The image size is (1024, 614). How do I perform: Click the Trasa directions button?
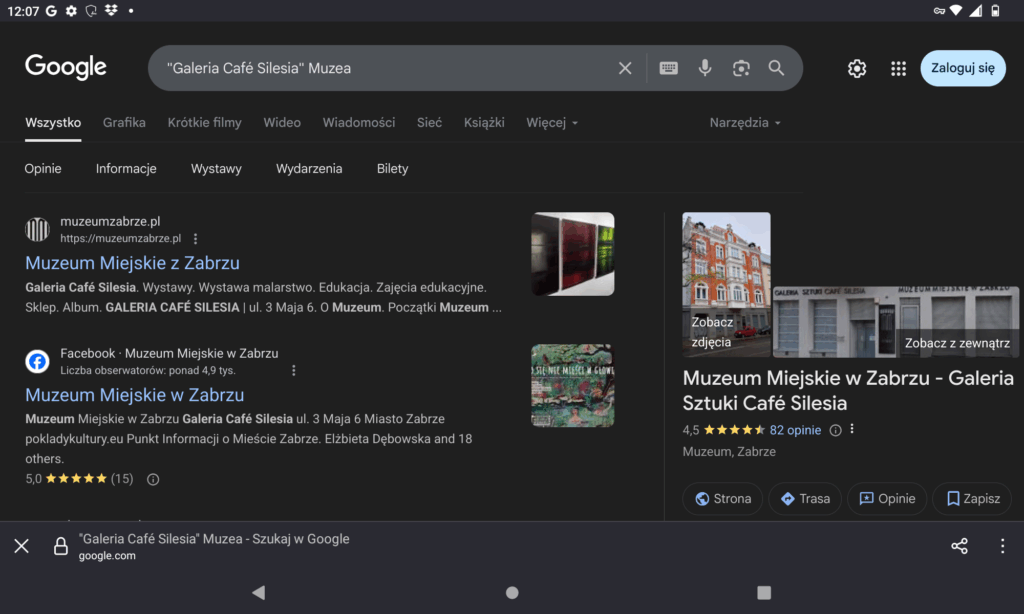(x=805, y=498)
